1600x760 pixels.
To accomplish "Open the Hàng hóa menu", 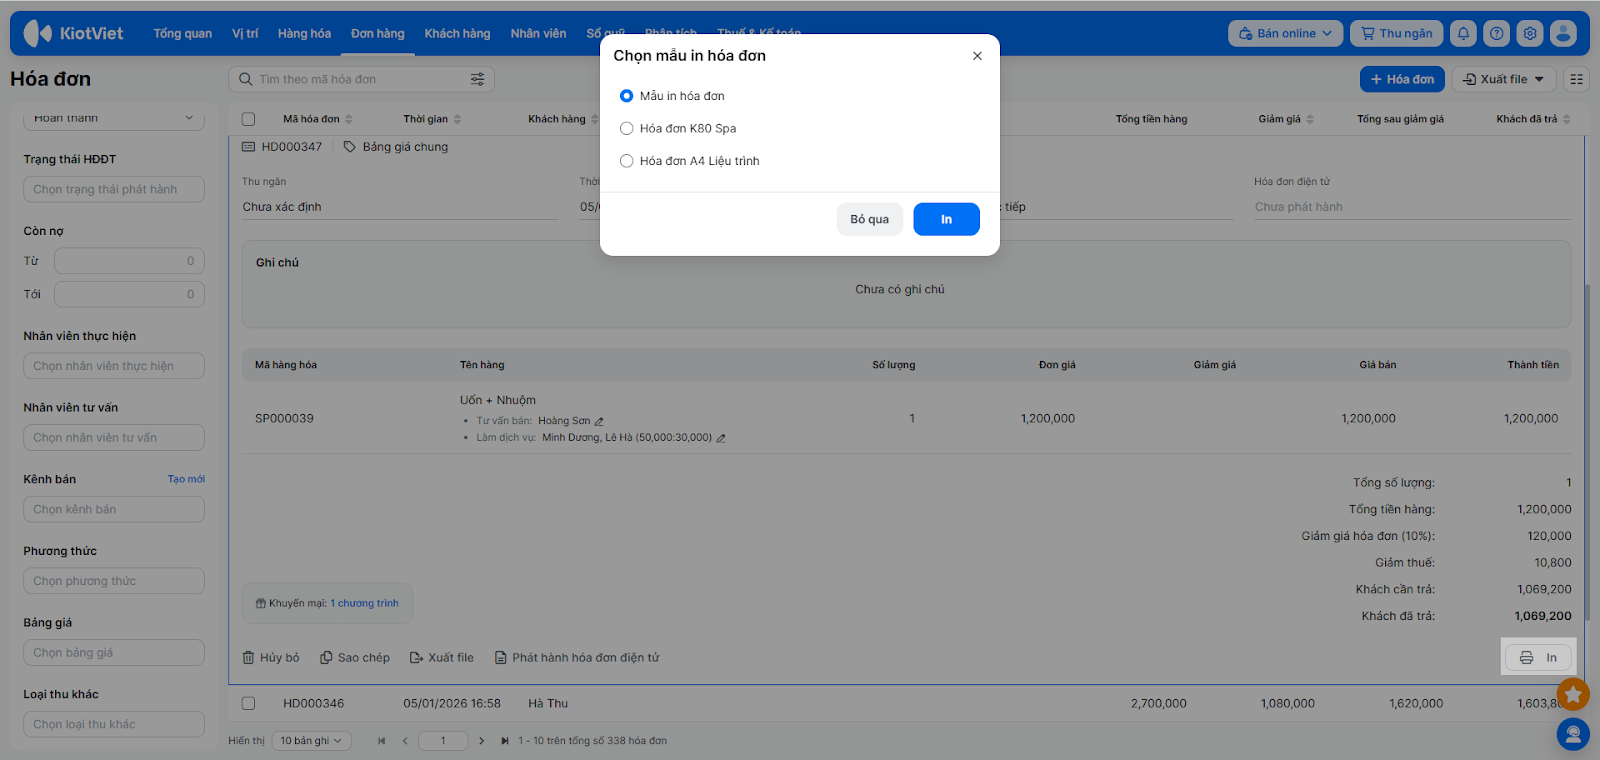I will coord(304,33).
